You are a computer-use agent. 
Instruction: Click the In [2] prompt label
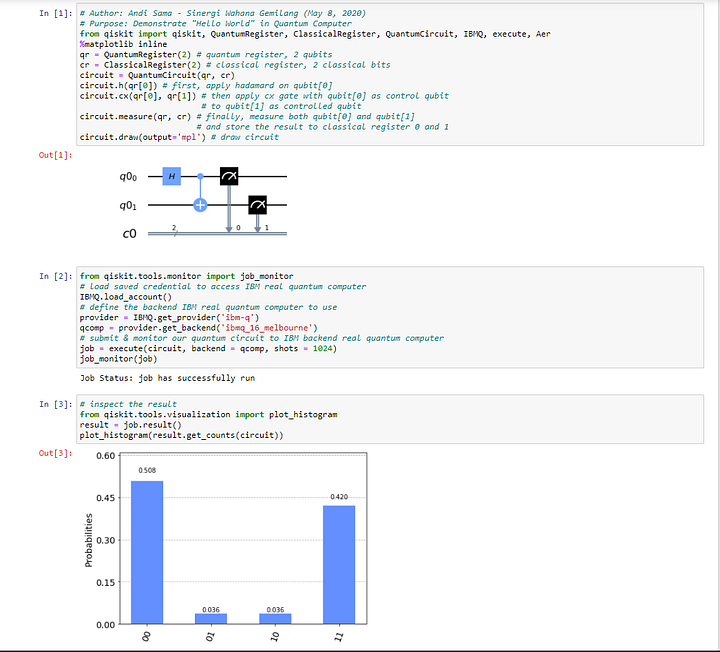point(56,276)
